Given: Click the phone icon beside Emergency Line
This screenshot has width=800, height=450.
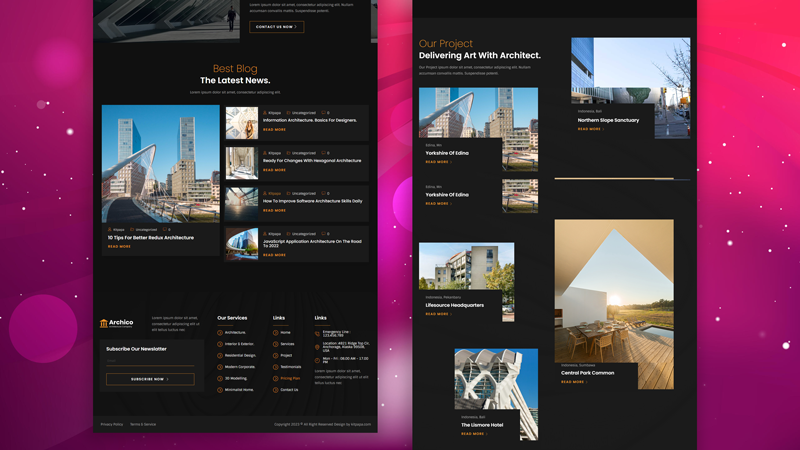Looking at the screenshot, I should (x=318, y=333).
